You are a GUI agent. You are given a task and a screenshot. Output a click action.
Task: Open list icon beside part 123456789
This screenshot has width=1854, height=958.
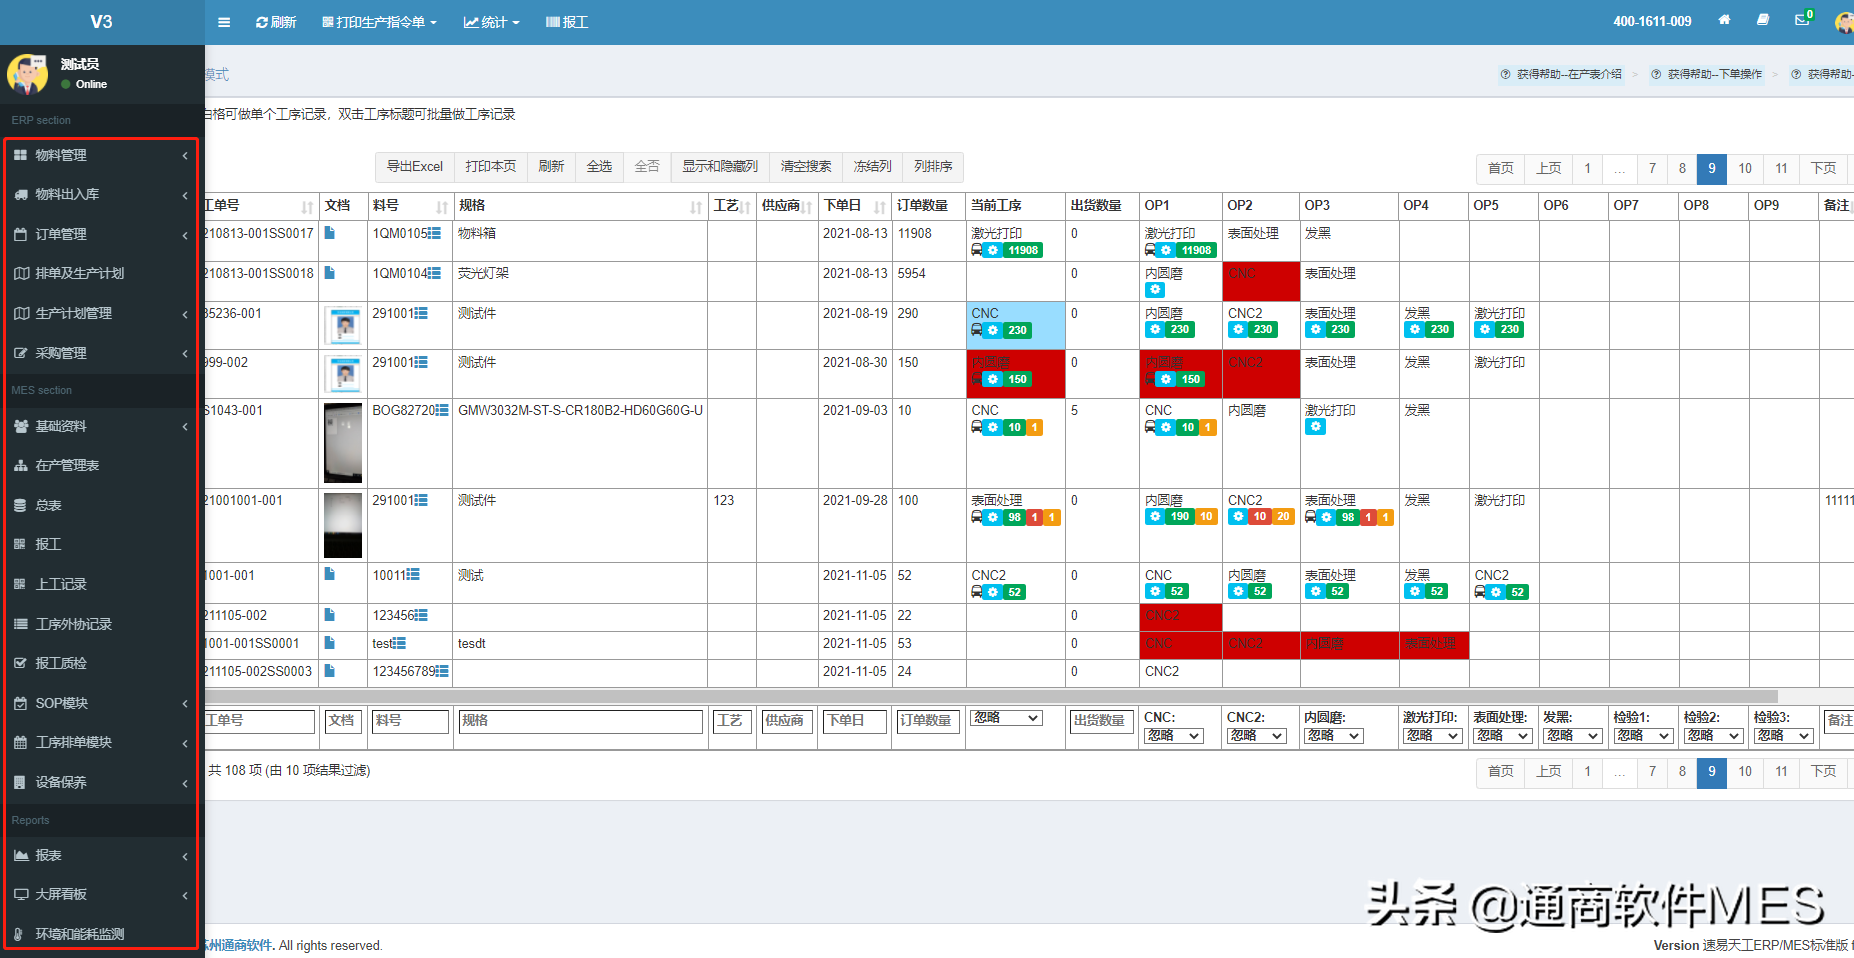(x=442, y=671)
